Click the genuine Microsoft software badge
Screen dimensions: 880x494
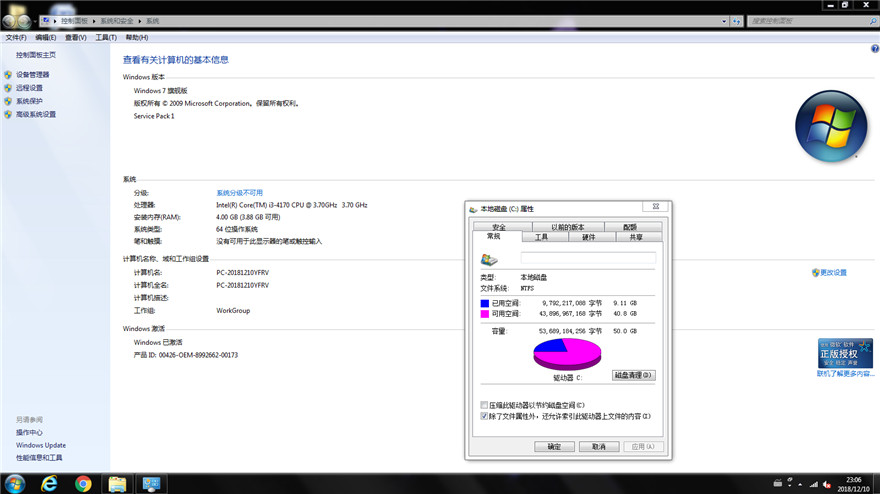click(x=845, y=353)
